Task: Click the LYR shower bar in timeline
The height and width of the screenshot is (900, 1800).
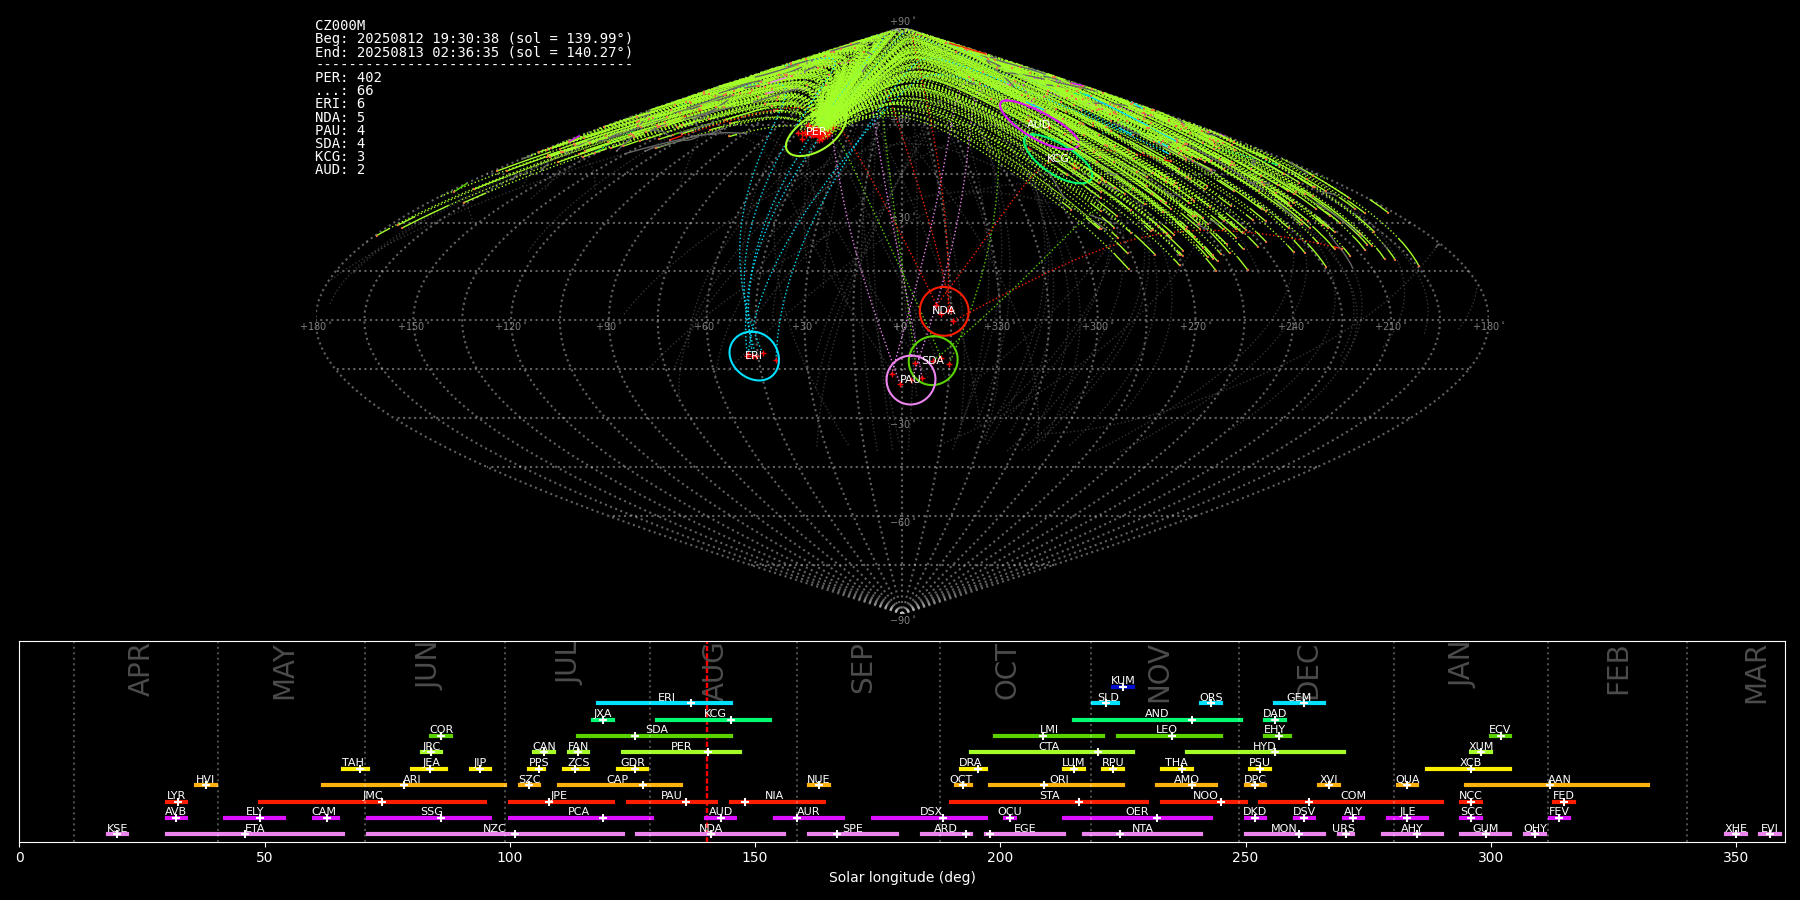Action: click(176, 802)
